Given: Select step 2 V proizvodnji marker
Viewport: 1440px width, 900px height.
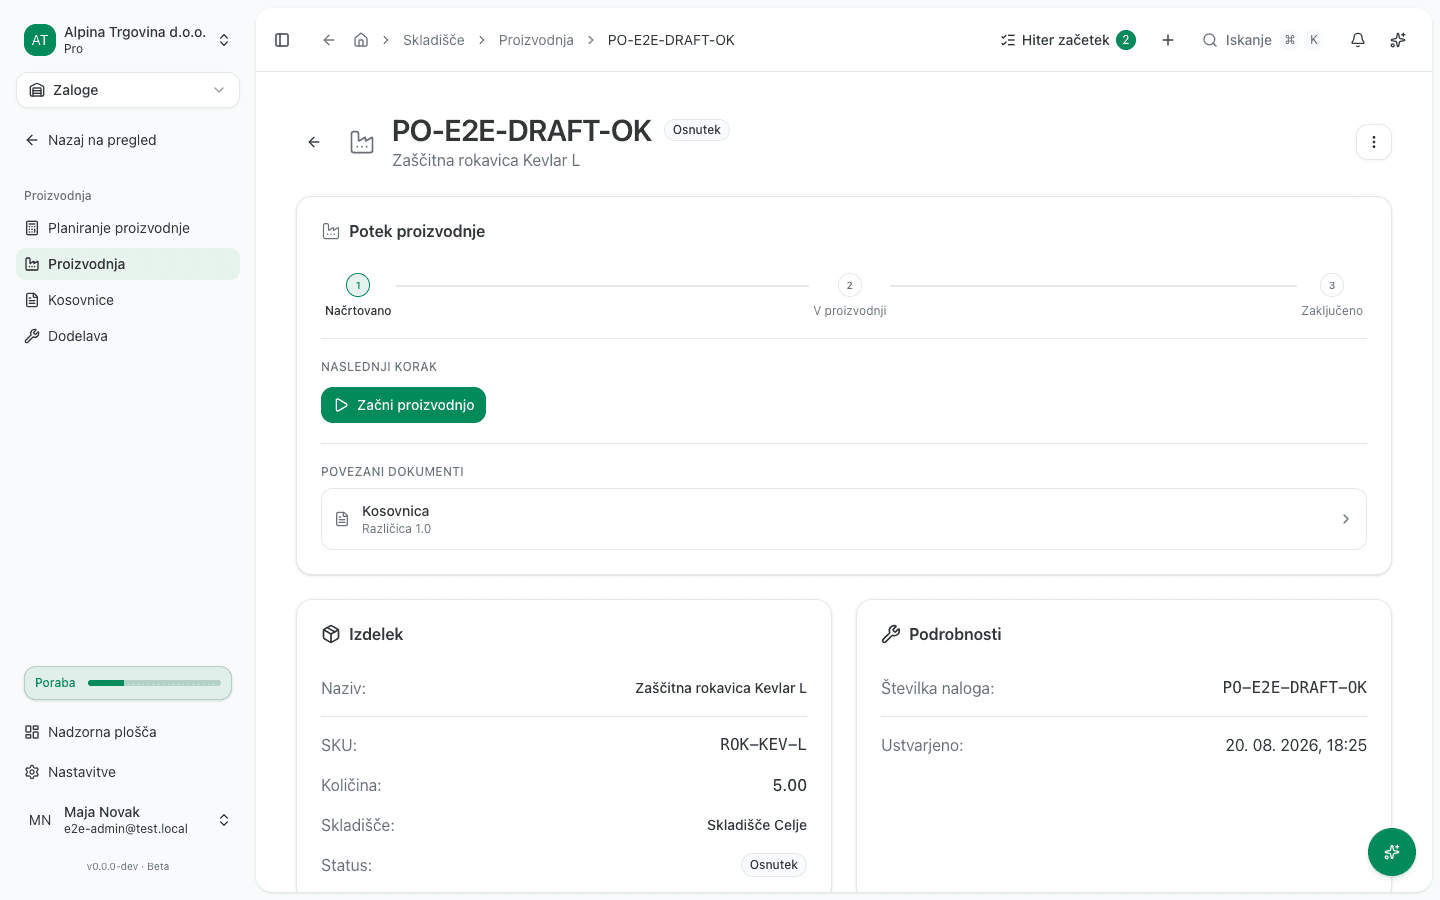Looking at the screenshot, I should [x=850, y=285].
